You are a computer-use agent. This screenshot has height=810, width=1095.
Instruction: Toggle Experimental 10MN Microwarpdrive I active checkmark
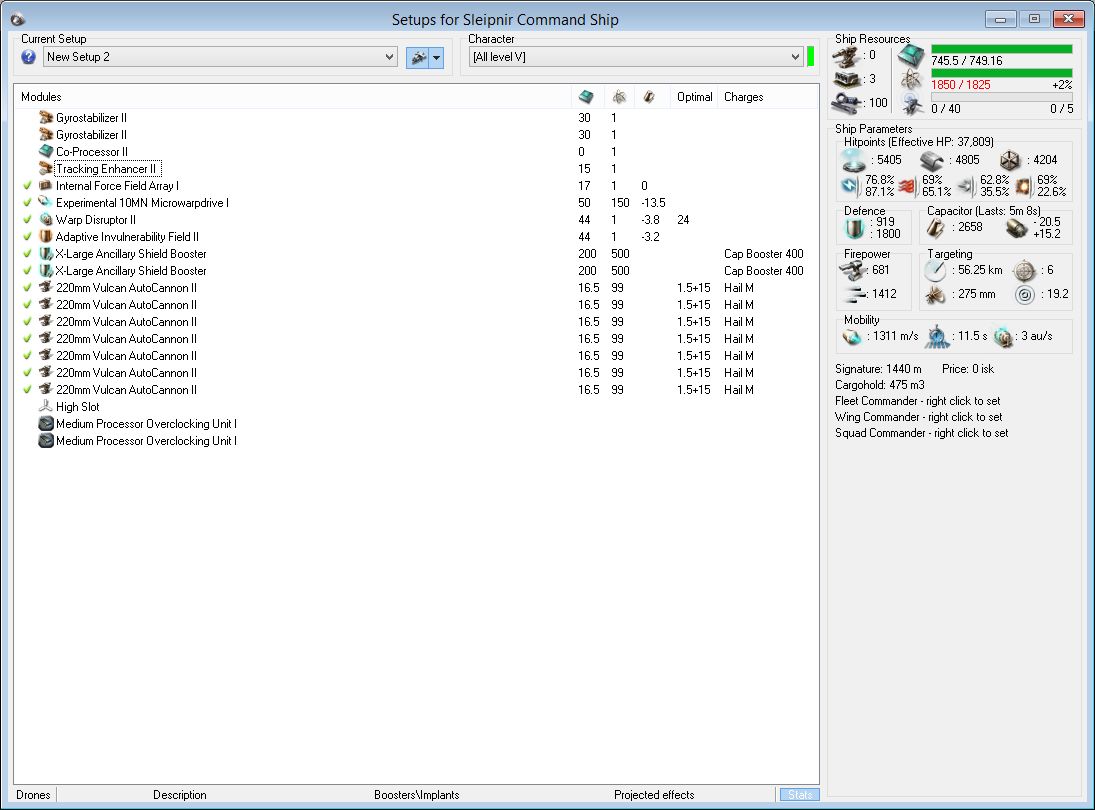[x=27, y=202]
